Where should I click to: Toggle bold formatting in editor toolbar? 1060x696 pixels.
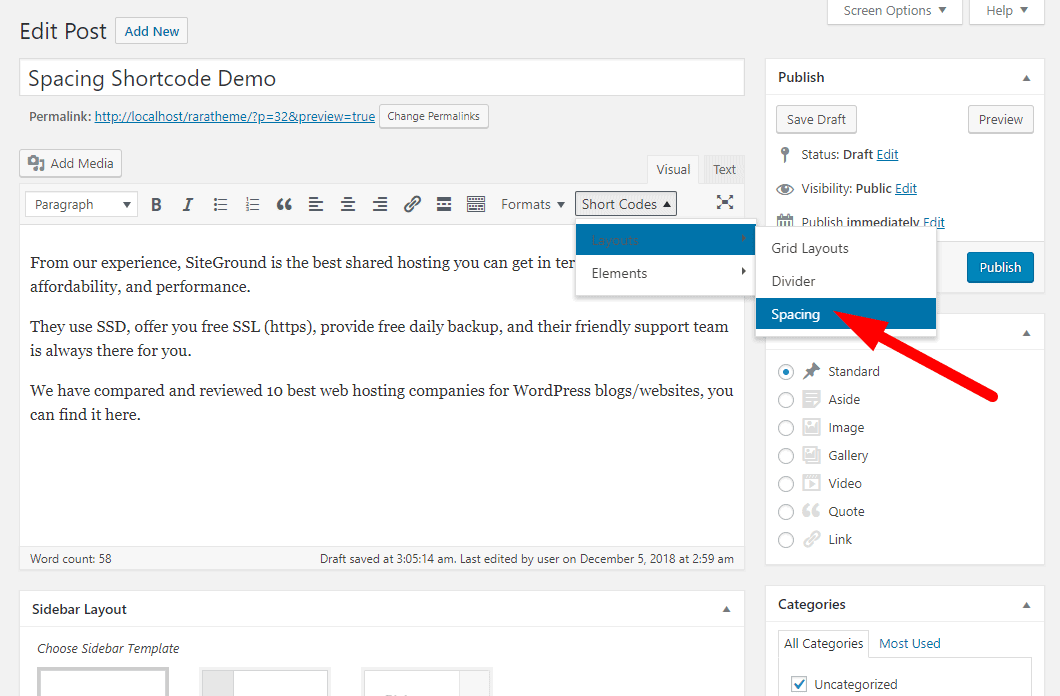pyautogui.click(x=156, y=204)
